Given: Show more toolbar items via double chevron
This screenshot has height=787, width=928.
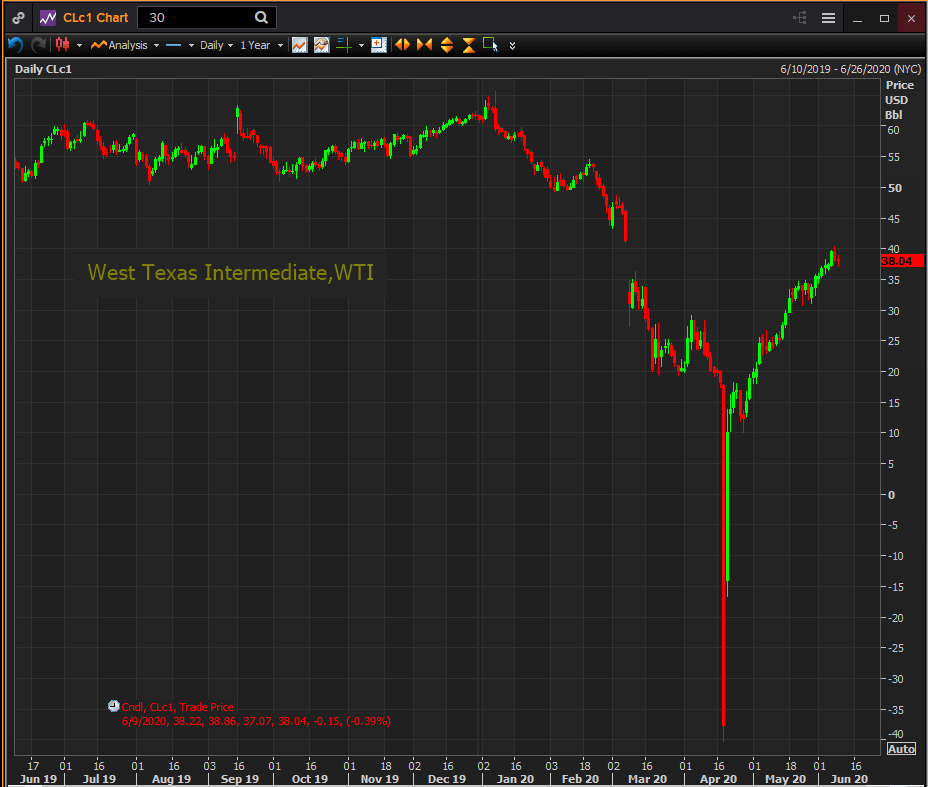Looking at the screenshot, I should (x=513, y=46).
